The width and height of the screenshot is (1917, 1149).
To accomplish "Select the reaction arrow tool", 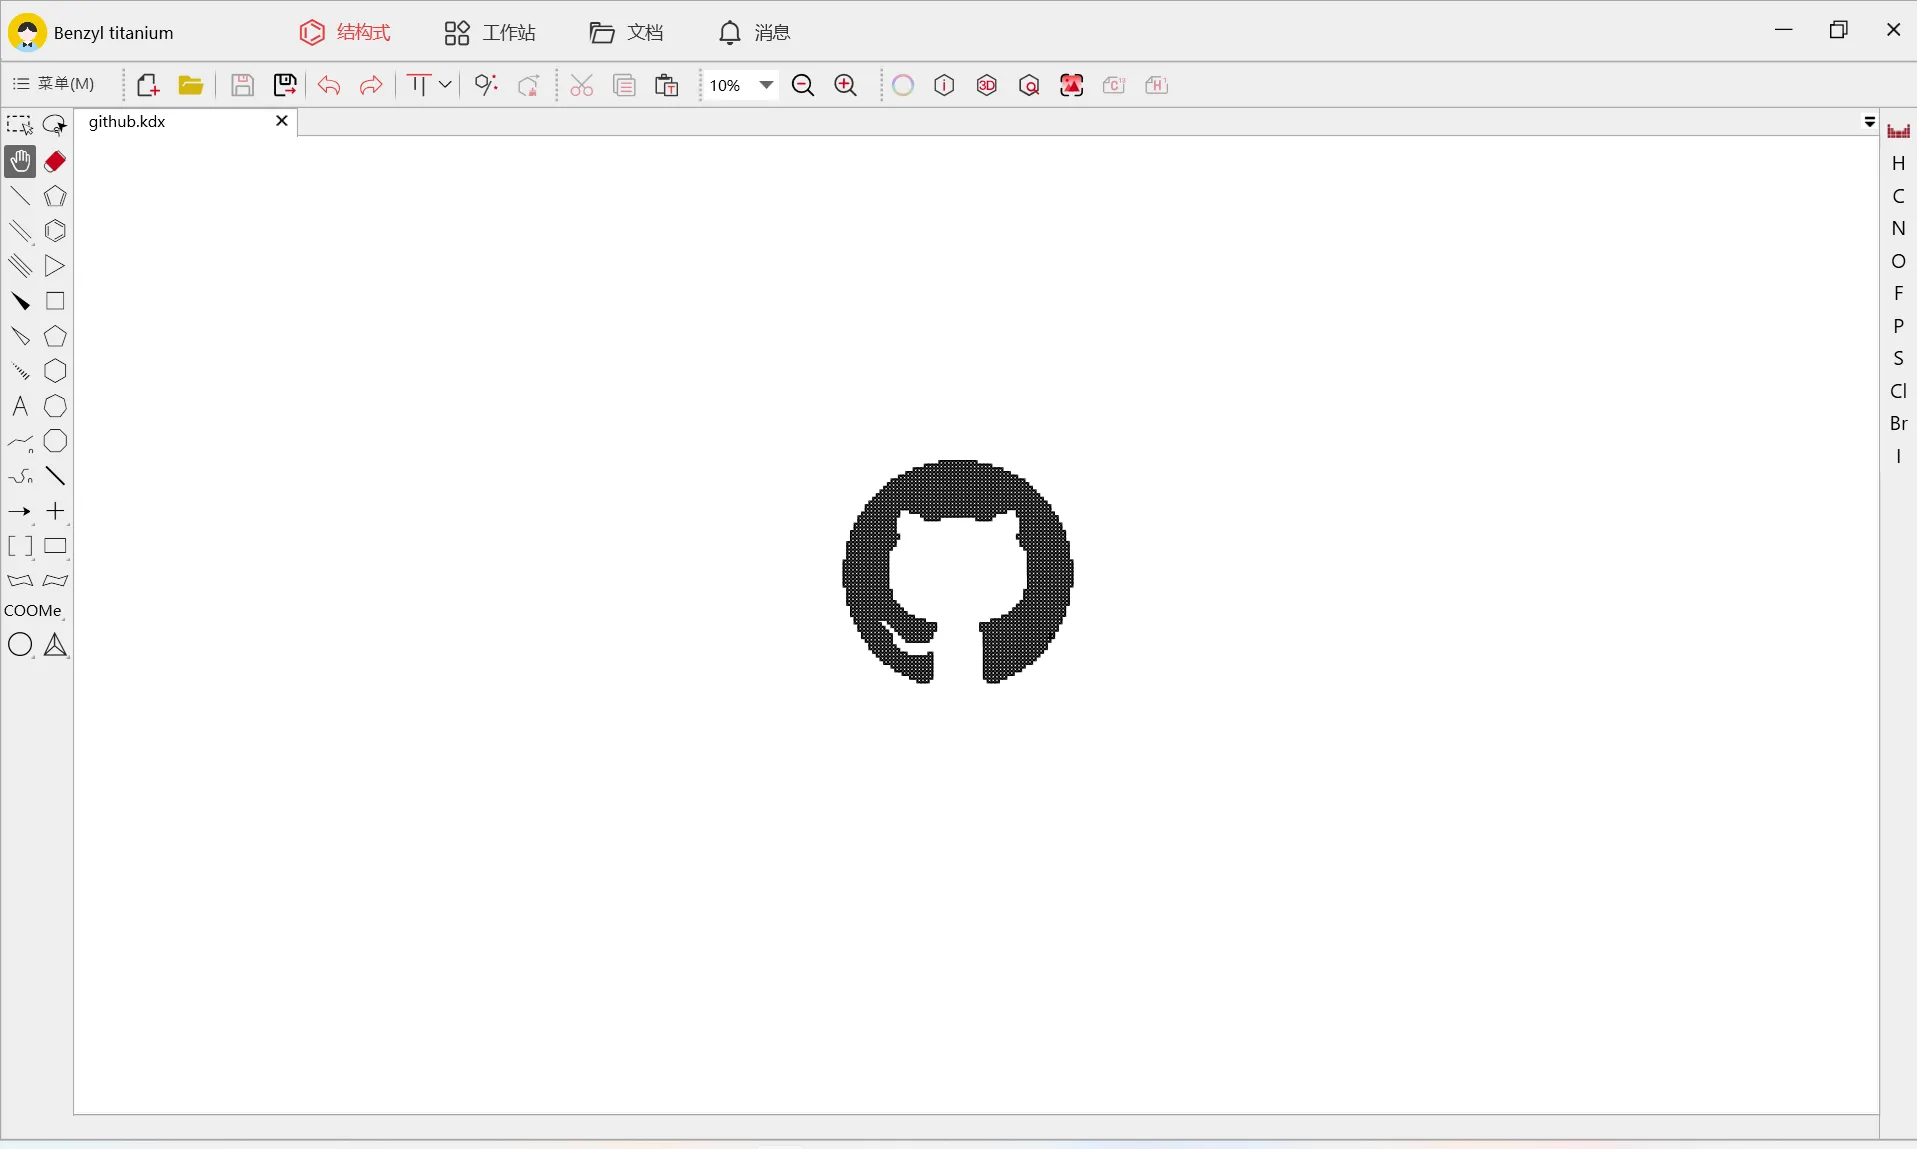I will 20,511.
